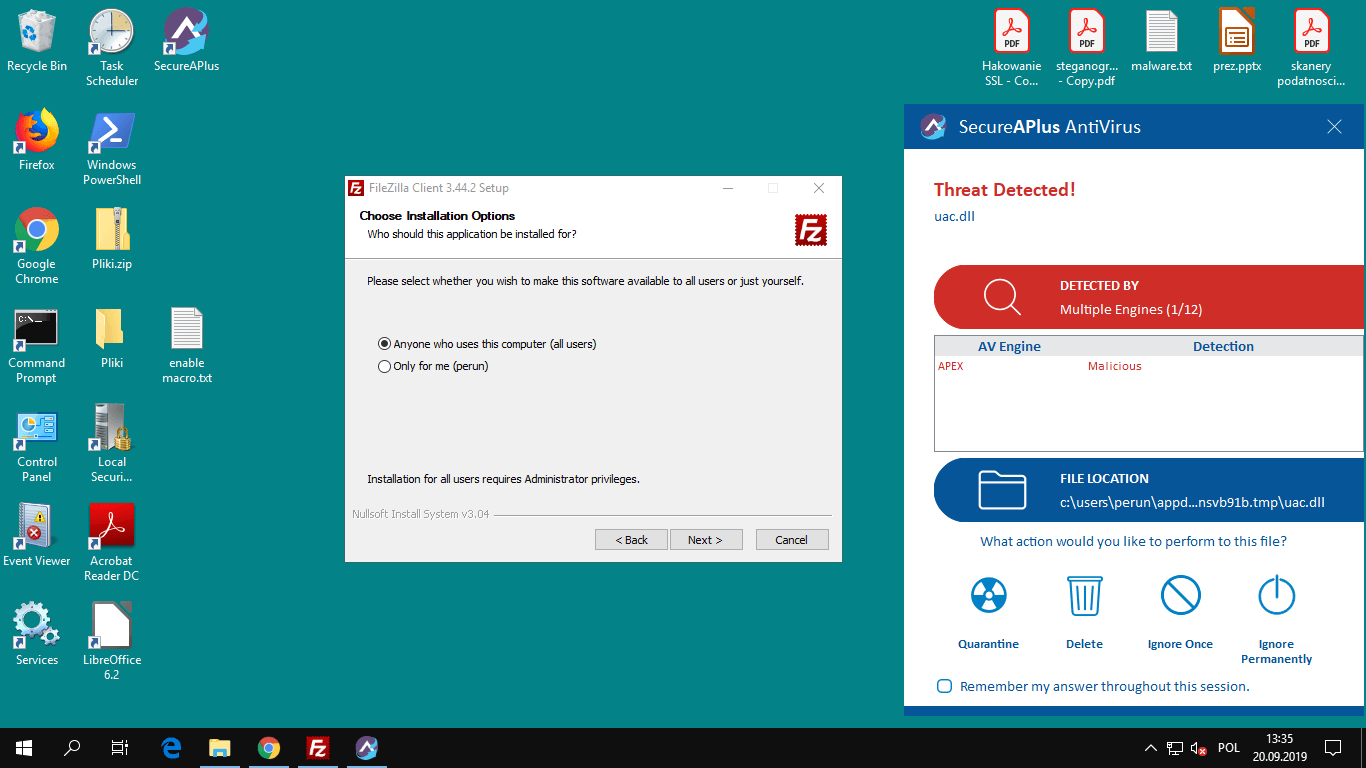Cancel the FileZilla installation
Viewport: 1366px width, 768px height.
pyautogui.click(x=792, y=540)
